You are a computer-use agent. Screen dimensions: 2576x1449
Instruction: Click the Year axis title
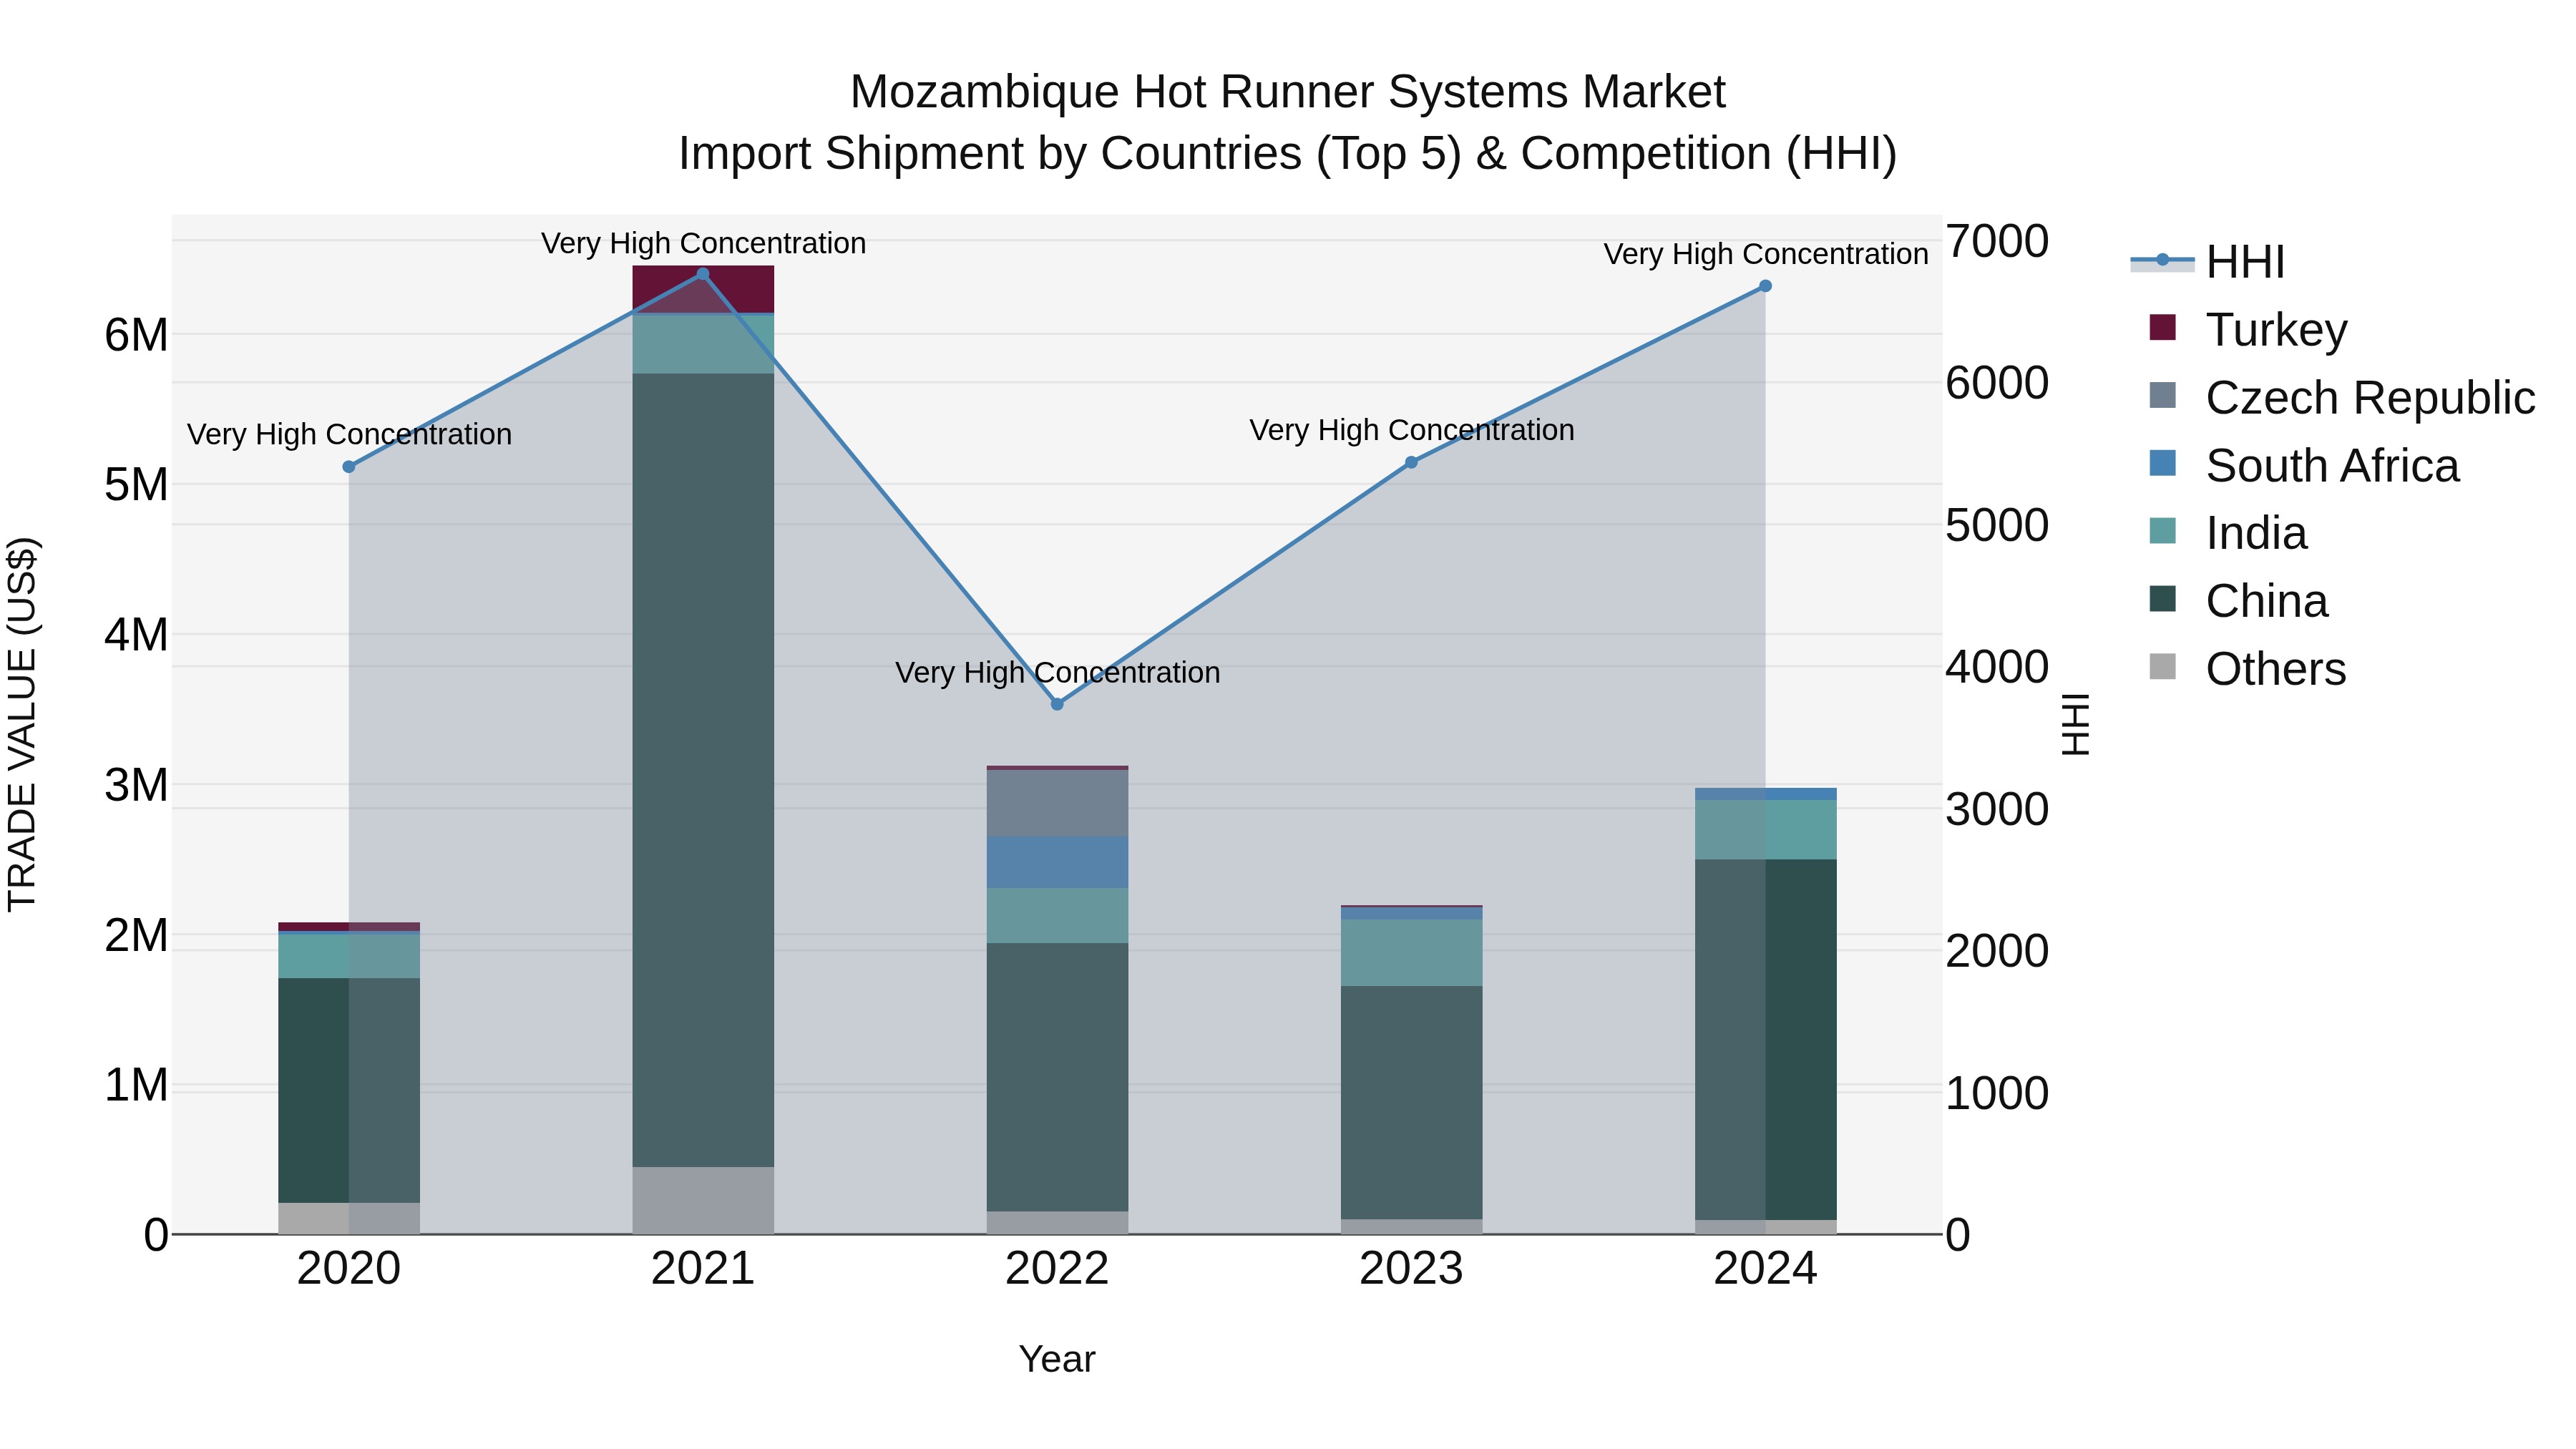pos(1057,1360)
